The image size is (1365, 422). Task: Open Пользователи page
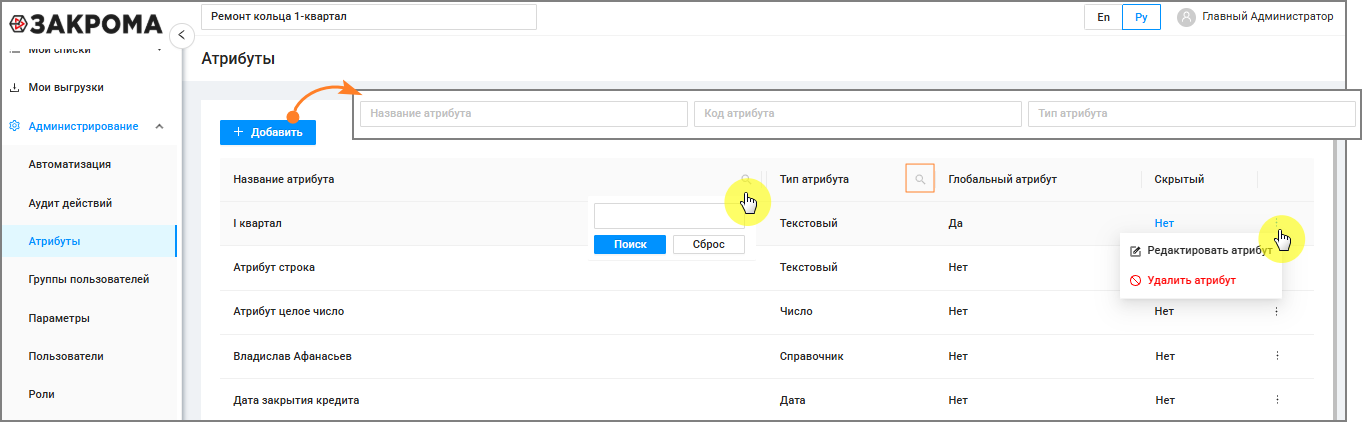[x=66, y=356]
